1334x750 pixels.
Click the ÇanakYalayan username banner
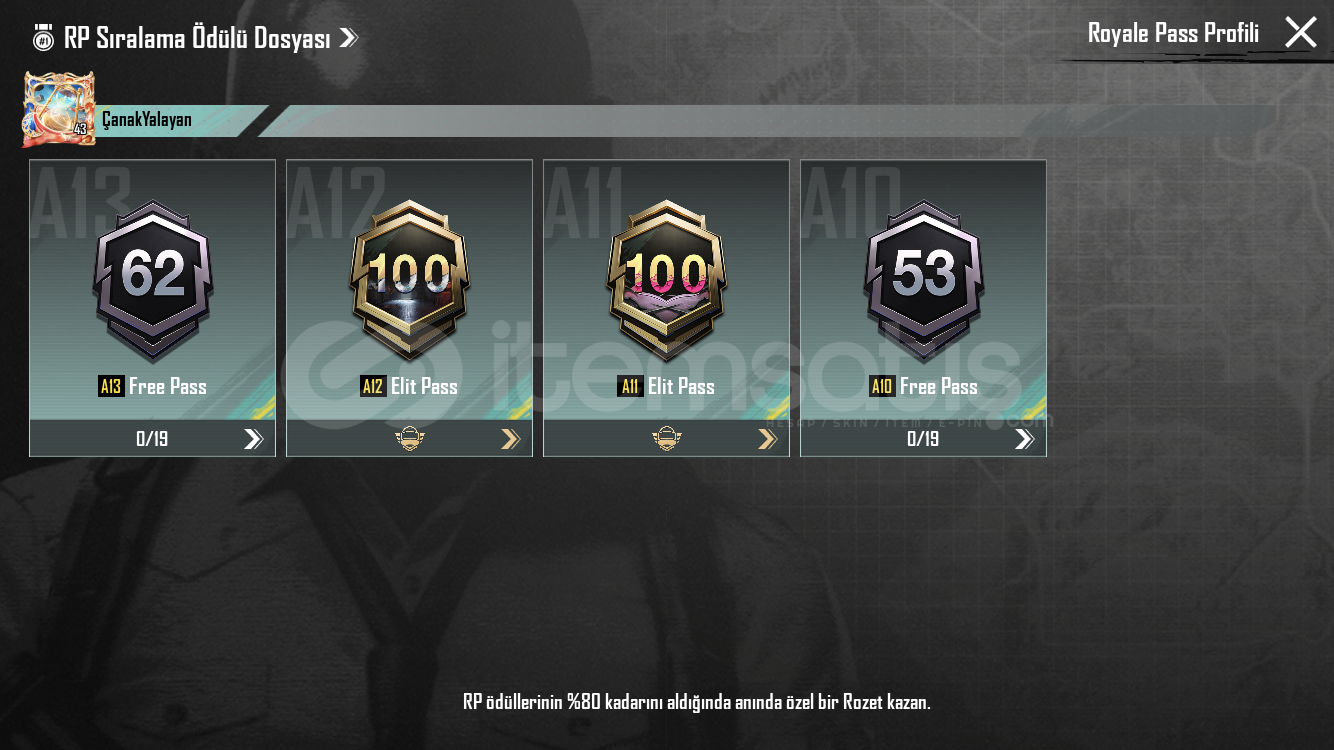pyautogui.click(x=182, y=120)
